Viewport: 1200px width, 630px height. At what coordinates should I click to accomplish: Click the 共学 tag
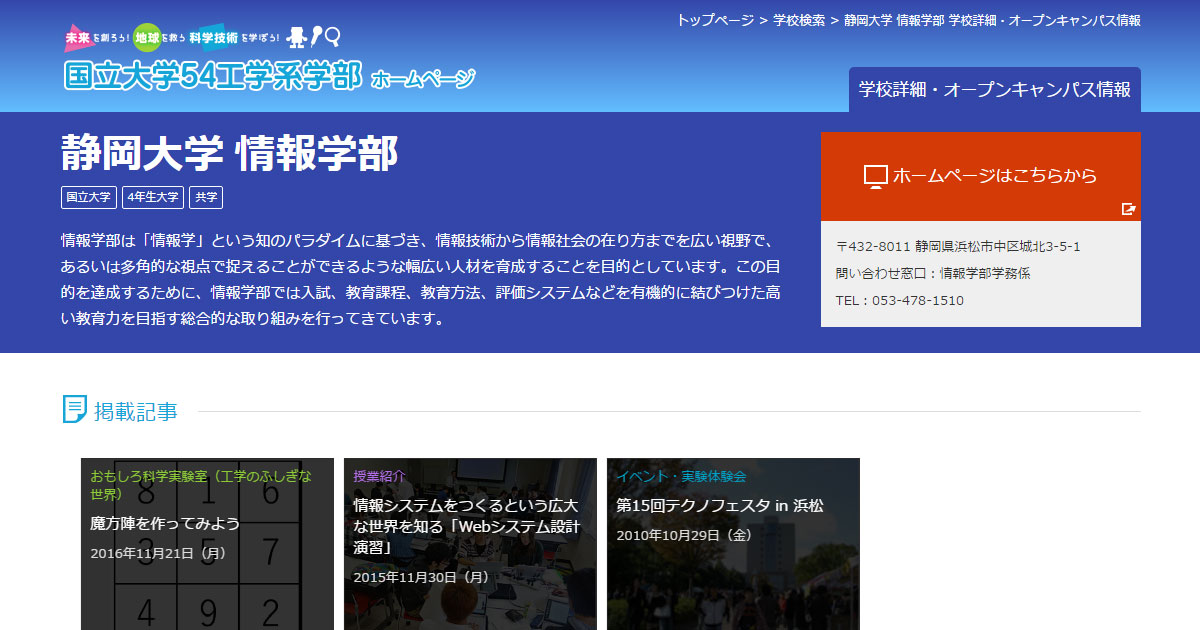(206, 197)
